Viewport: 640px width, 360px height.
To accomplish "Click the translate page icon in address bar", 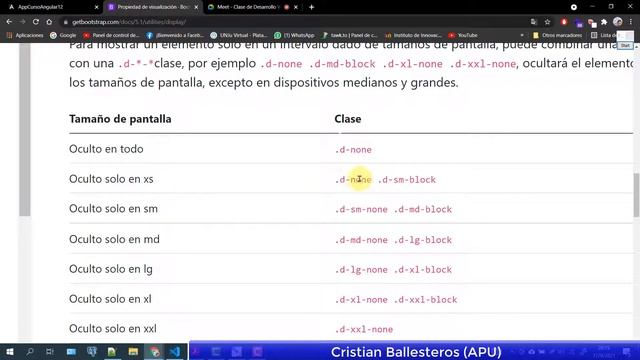I will coord(533,22).
